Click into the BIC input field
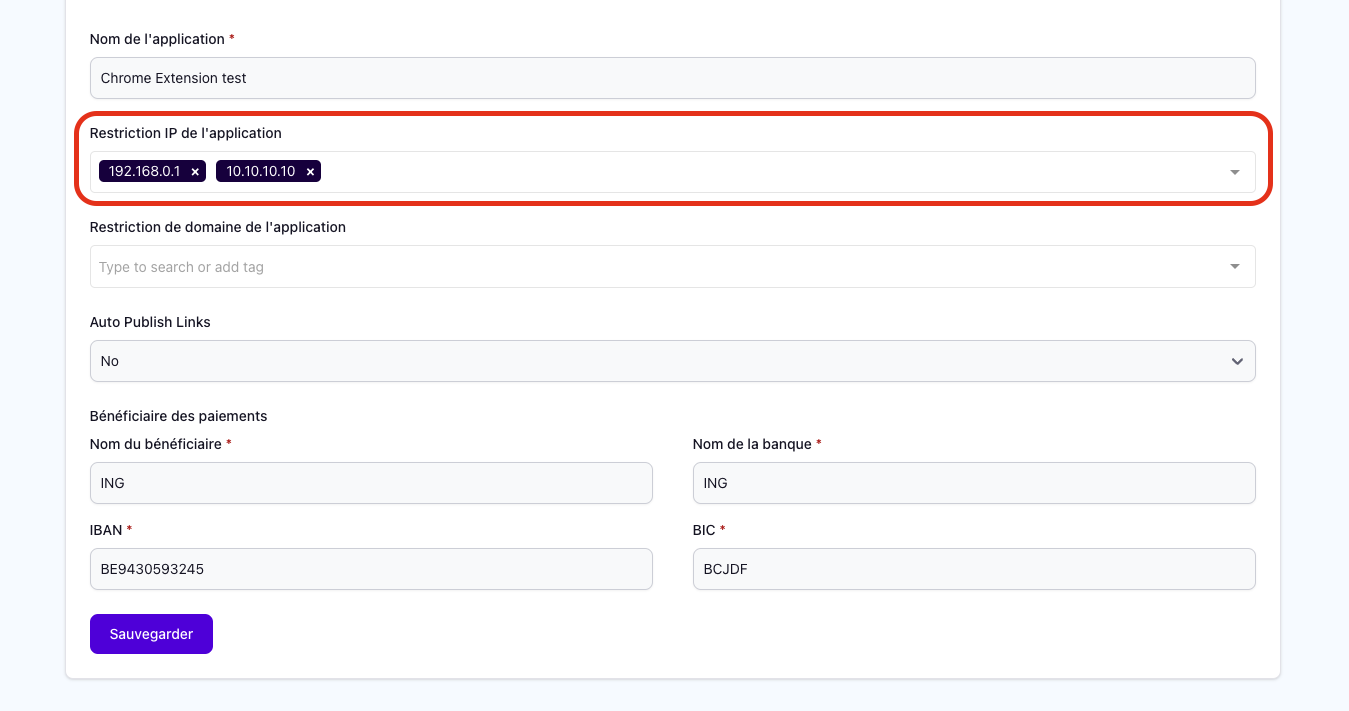This screenshot has width=1349, height=711. [973, 569]
